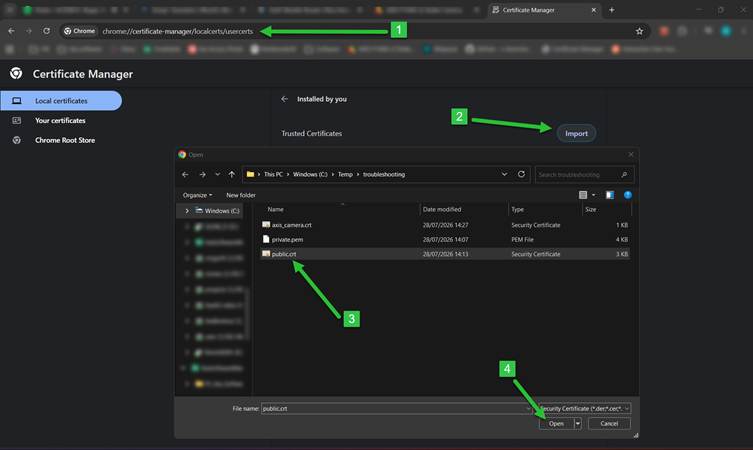Bookmark this page with the star icon
Image resolution: width=753 pixels, height=450 pixels.
click(x=639, y=31)
